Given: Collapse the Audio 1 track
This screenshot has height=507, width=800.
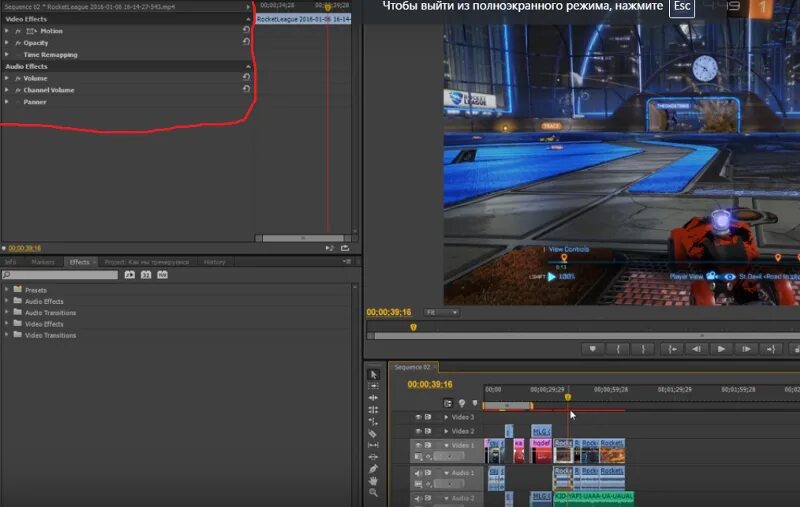Looking at the screenshot, I should click(x=446, y=473).
